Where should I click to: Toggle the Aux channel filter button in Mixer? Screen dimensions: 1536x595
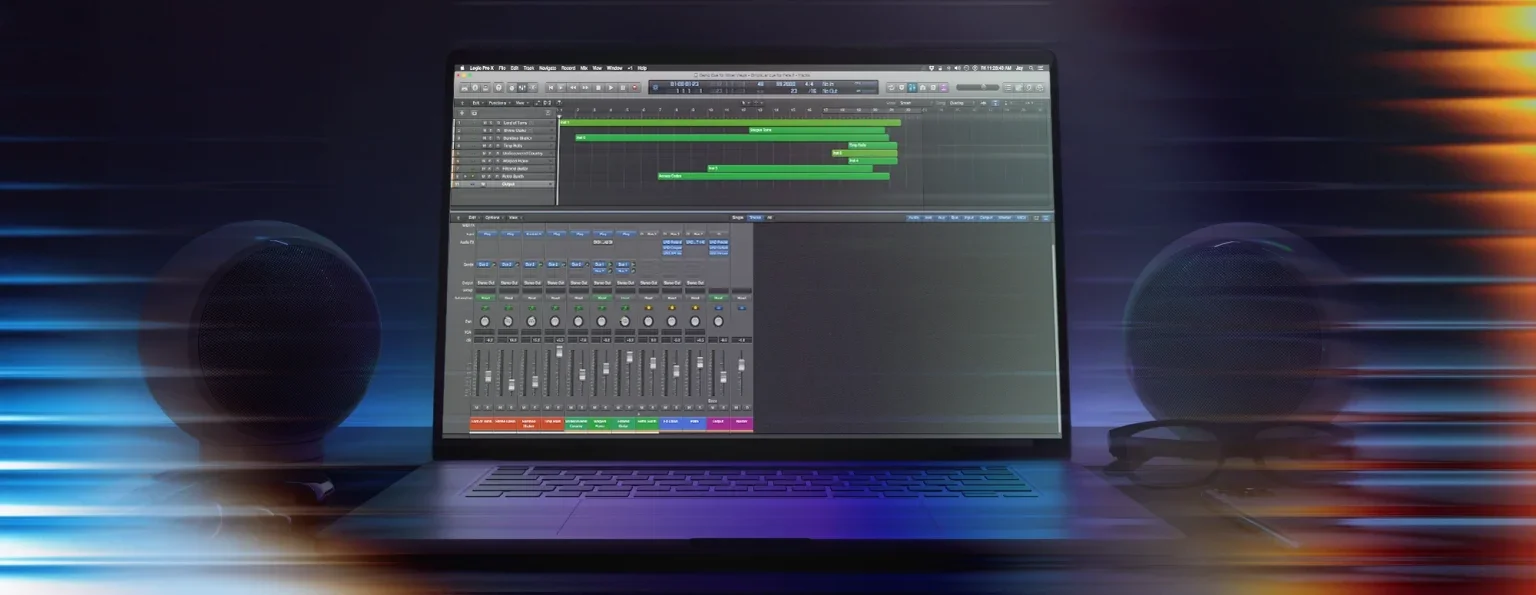coord(941,218)
